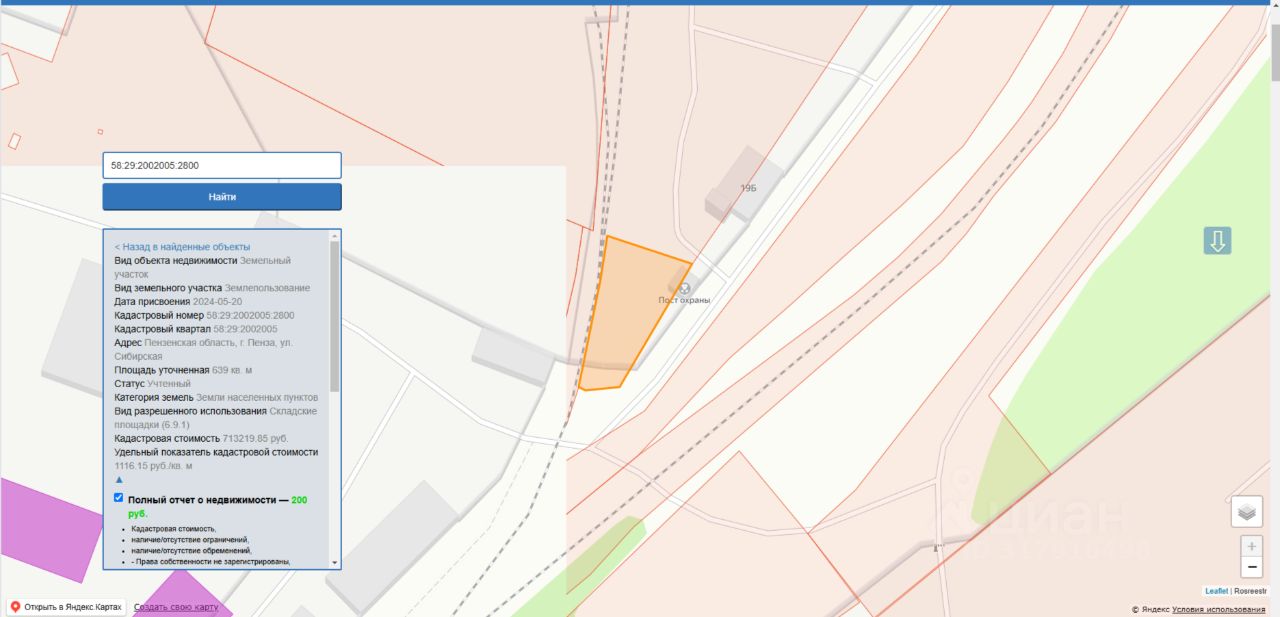Click the red Yandex Maps pin icon
1280x617 pixels.
pos(15,607)
